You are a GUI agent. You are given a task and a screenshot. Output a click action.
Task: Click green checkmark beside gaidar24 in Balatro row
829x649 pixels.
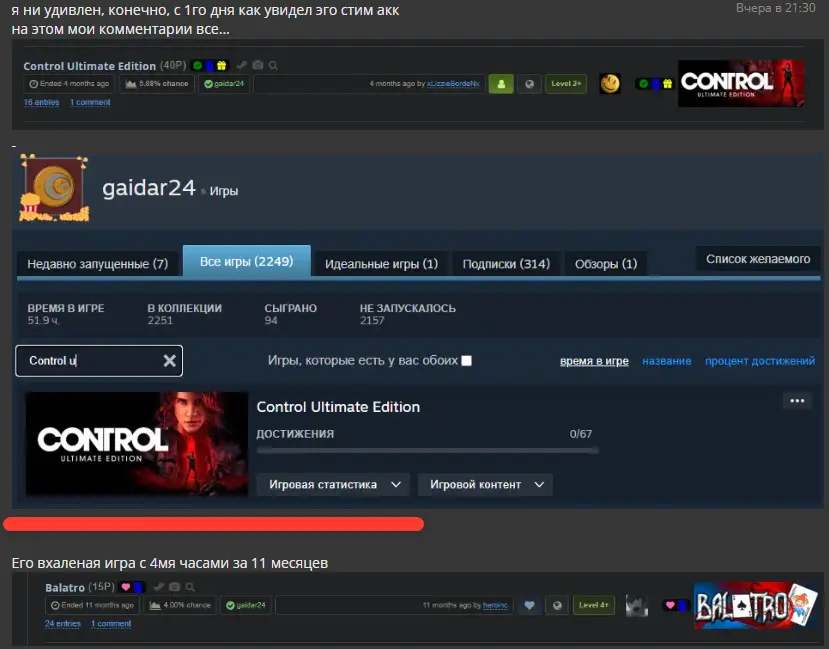click(x=230, y=605)
